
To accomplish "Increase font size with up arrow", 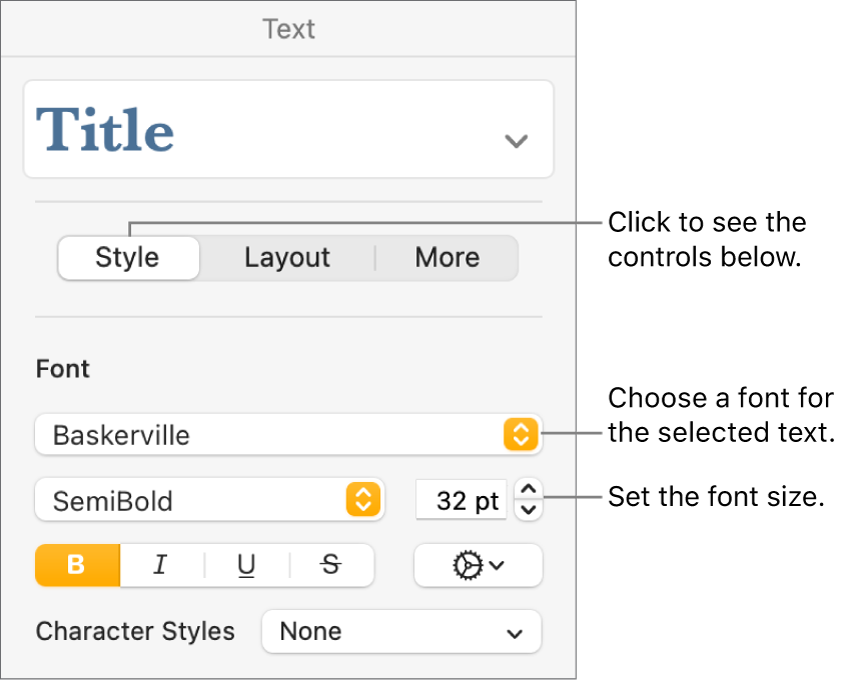I will coord(530,489).
